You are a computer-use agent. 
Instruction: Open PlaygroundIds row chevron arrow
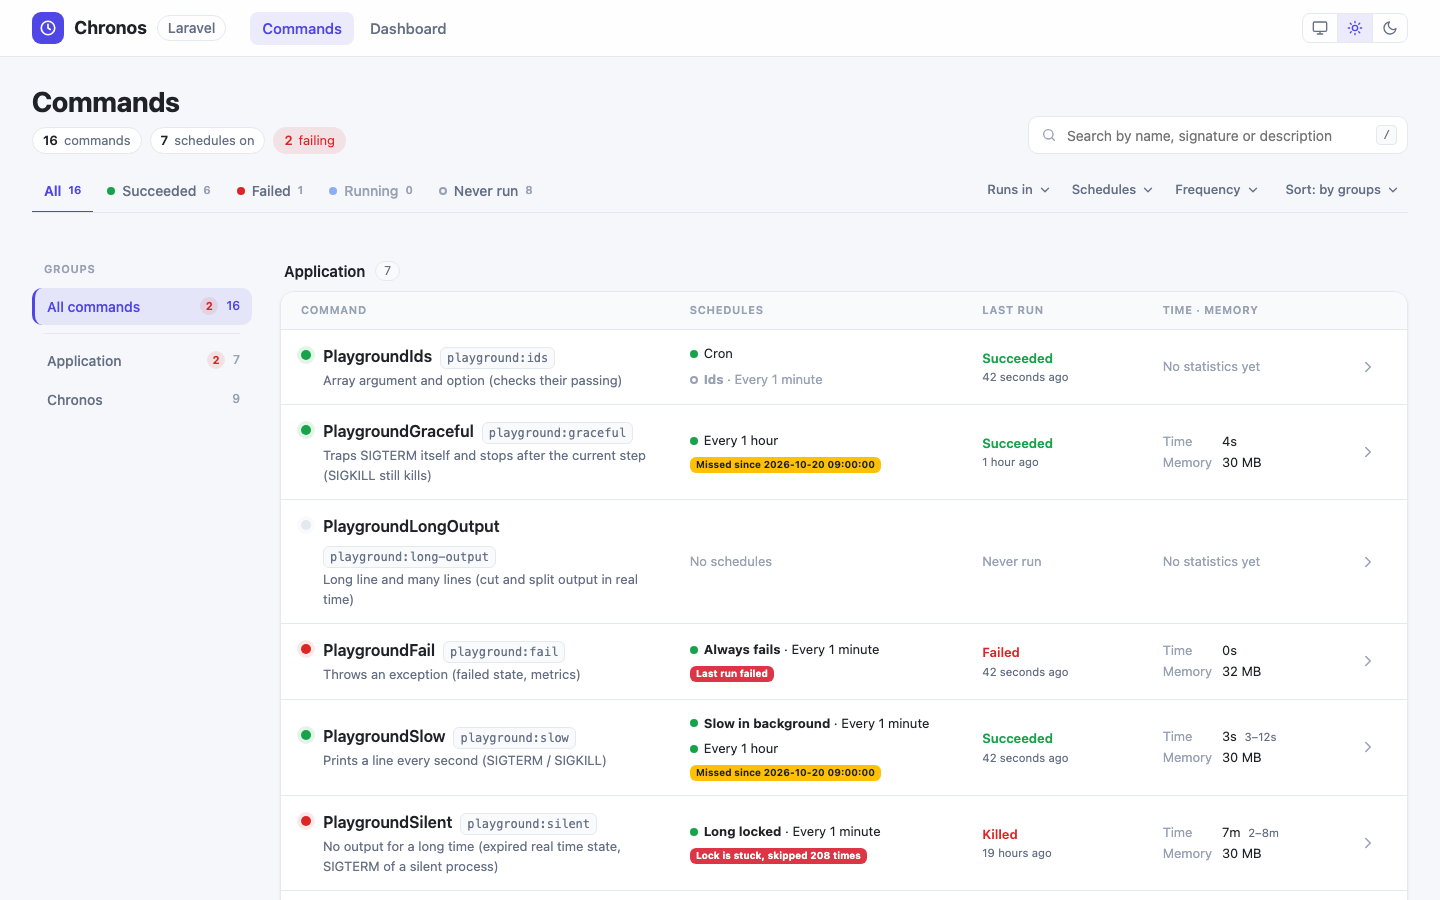click(1368, 367)
